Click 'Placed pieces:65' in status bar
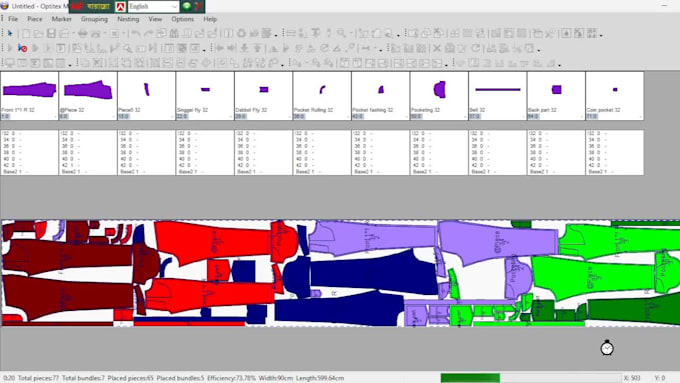680x383 pixels. (x=130, y=378)
